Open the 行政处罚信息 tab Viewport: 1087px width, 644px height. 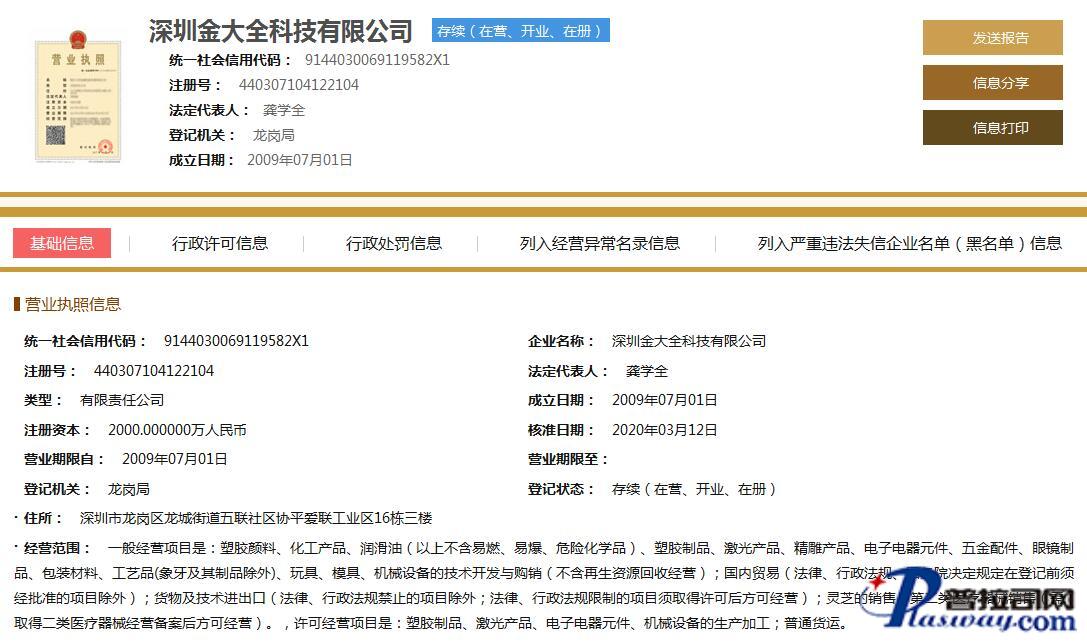[394, 243]
